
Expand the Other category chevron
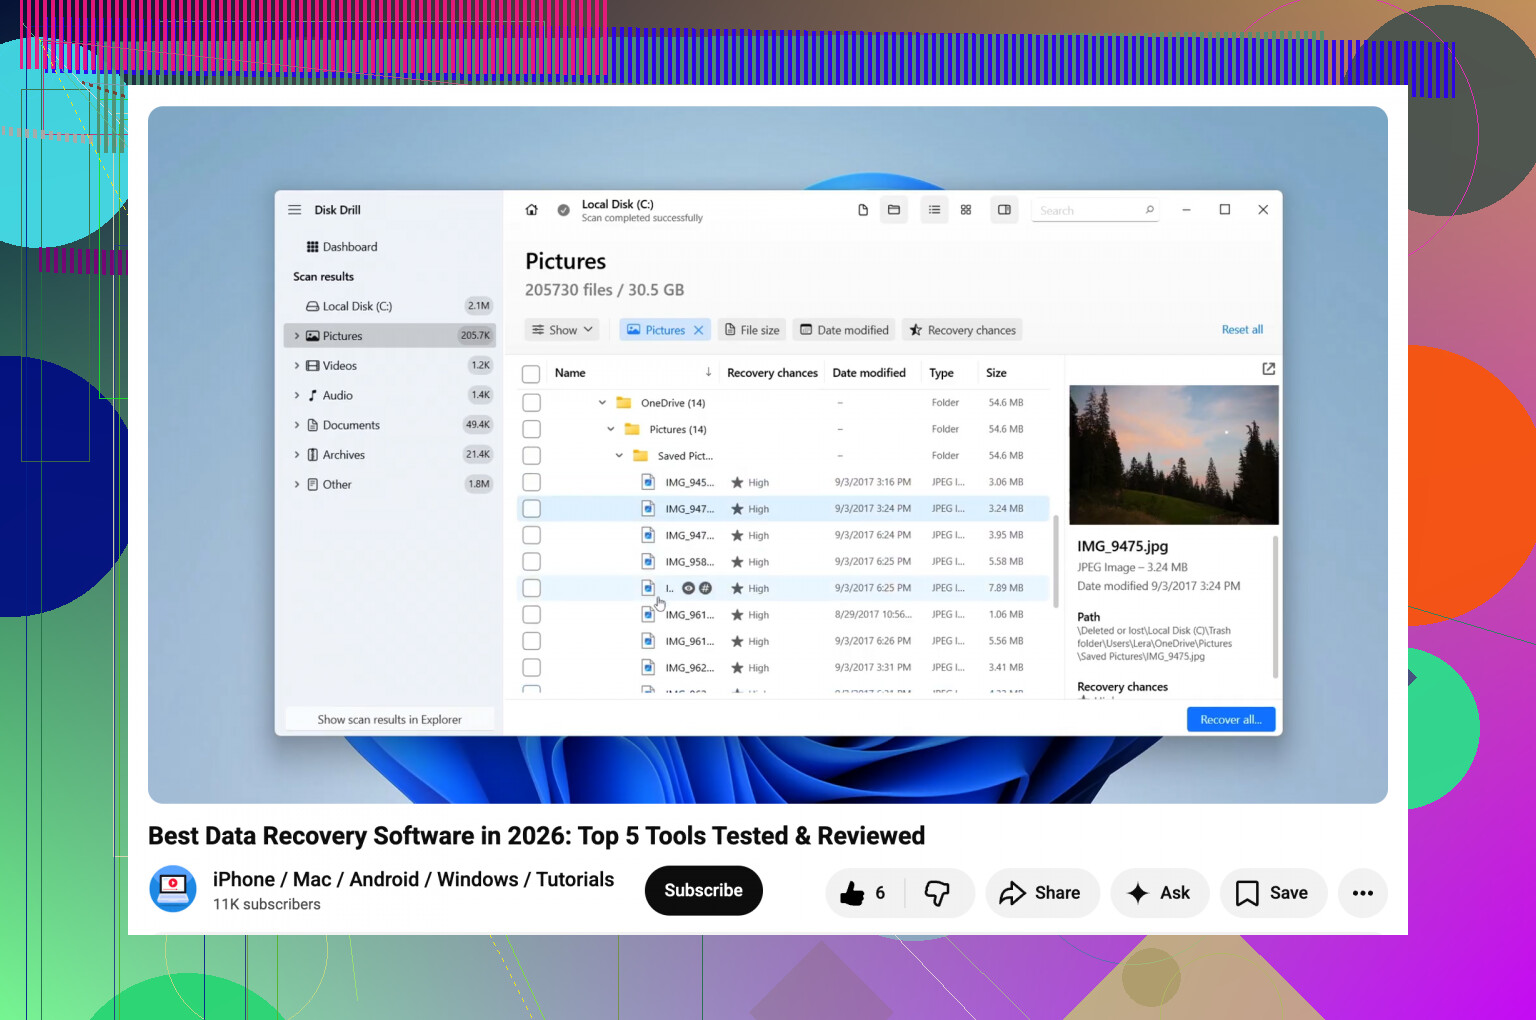click(297, 485)
